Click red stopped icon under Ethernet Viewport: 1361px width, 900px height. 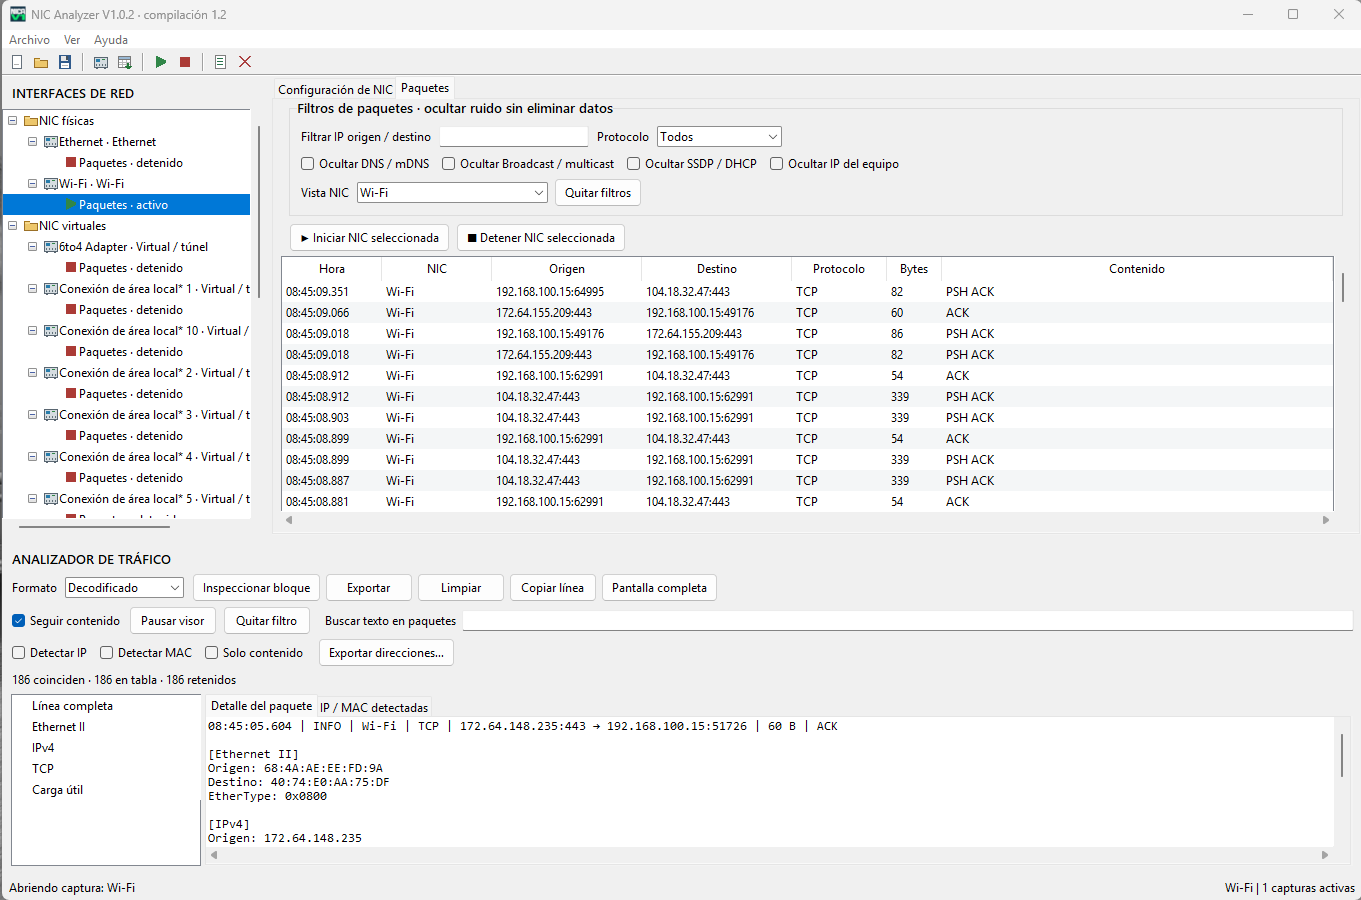pyautogui.click(x=71, y=163)
